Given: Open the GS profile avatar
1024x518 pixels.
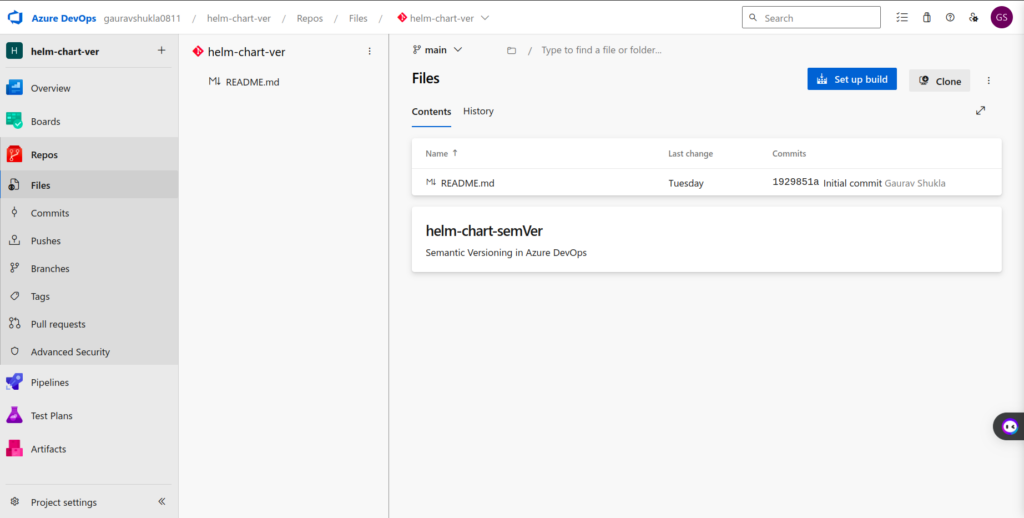Looking at the screenshot, I should point(1001,18).
